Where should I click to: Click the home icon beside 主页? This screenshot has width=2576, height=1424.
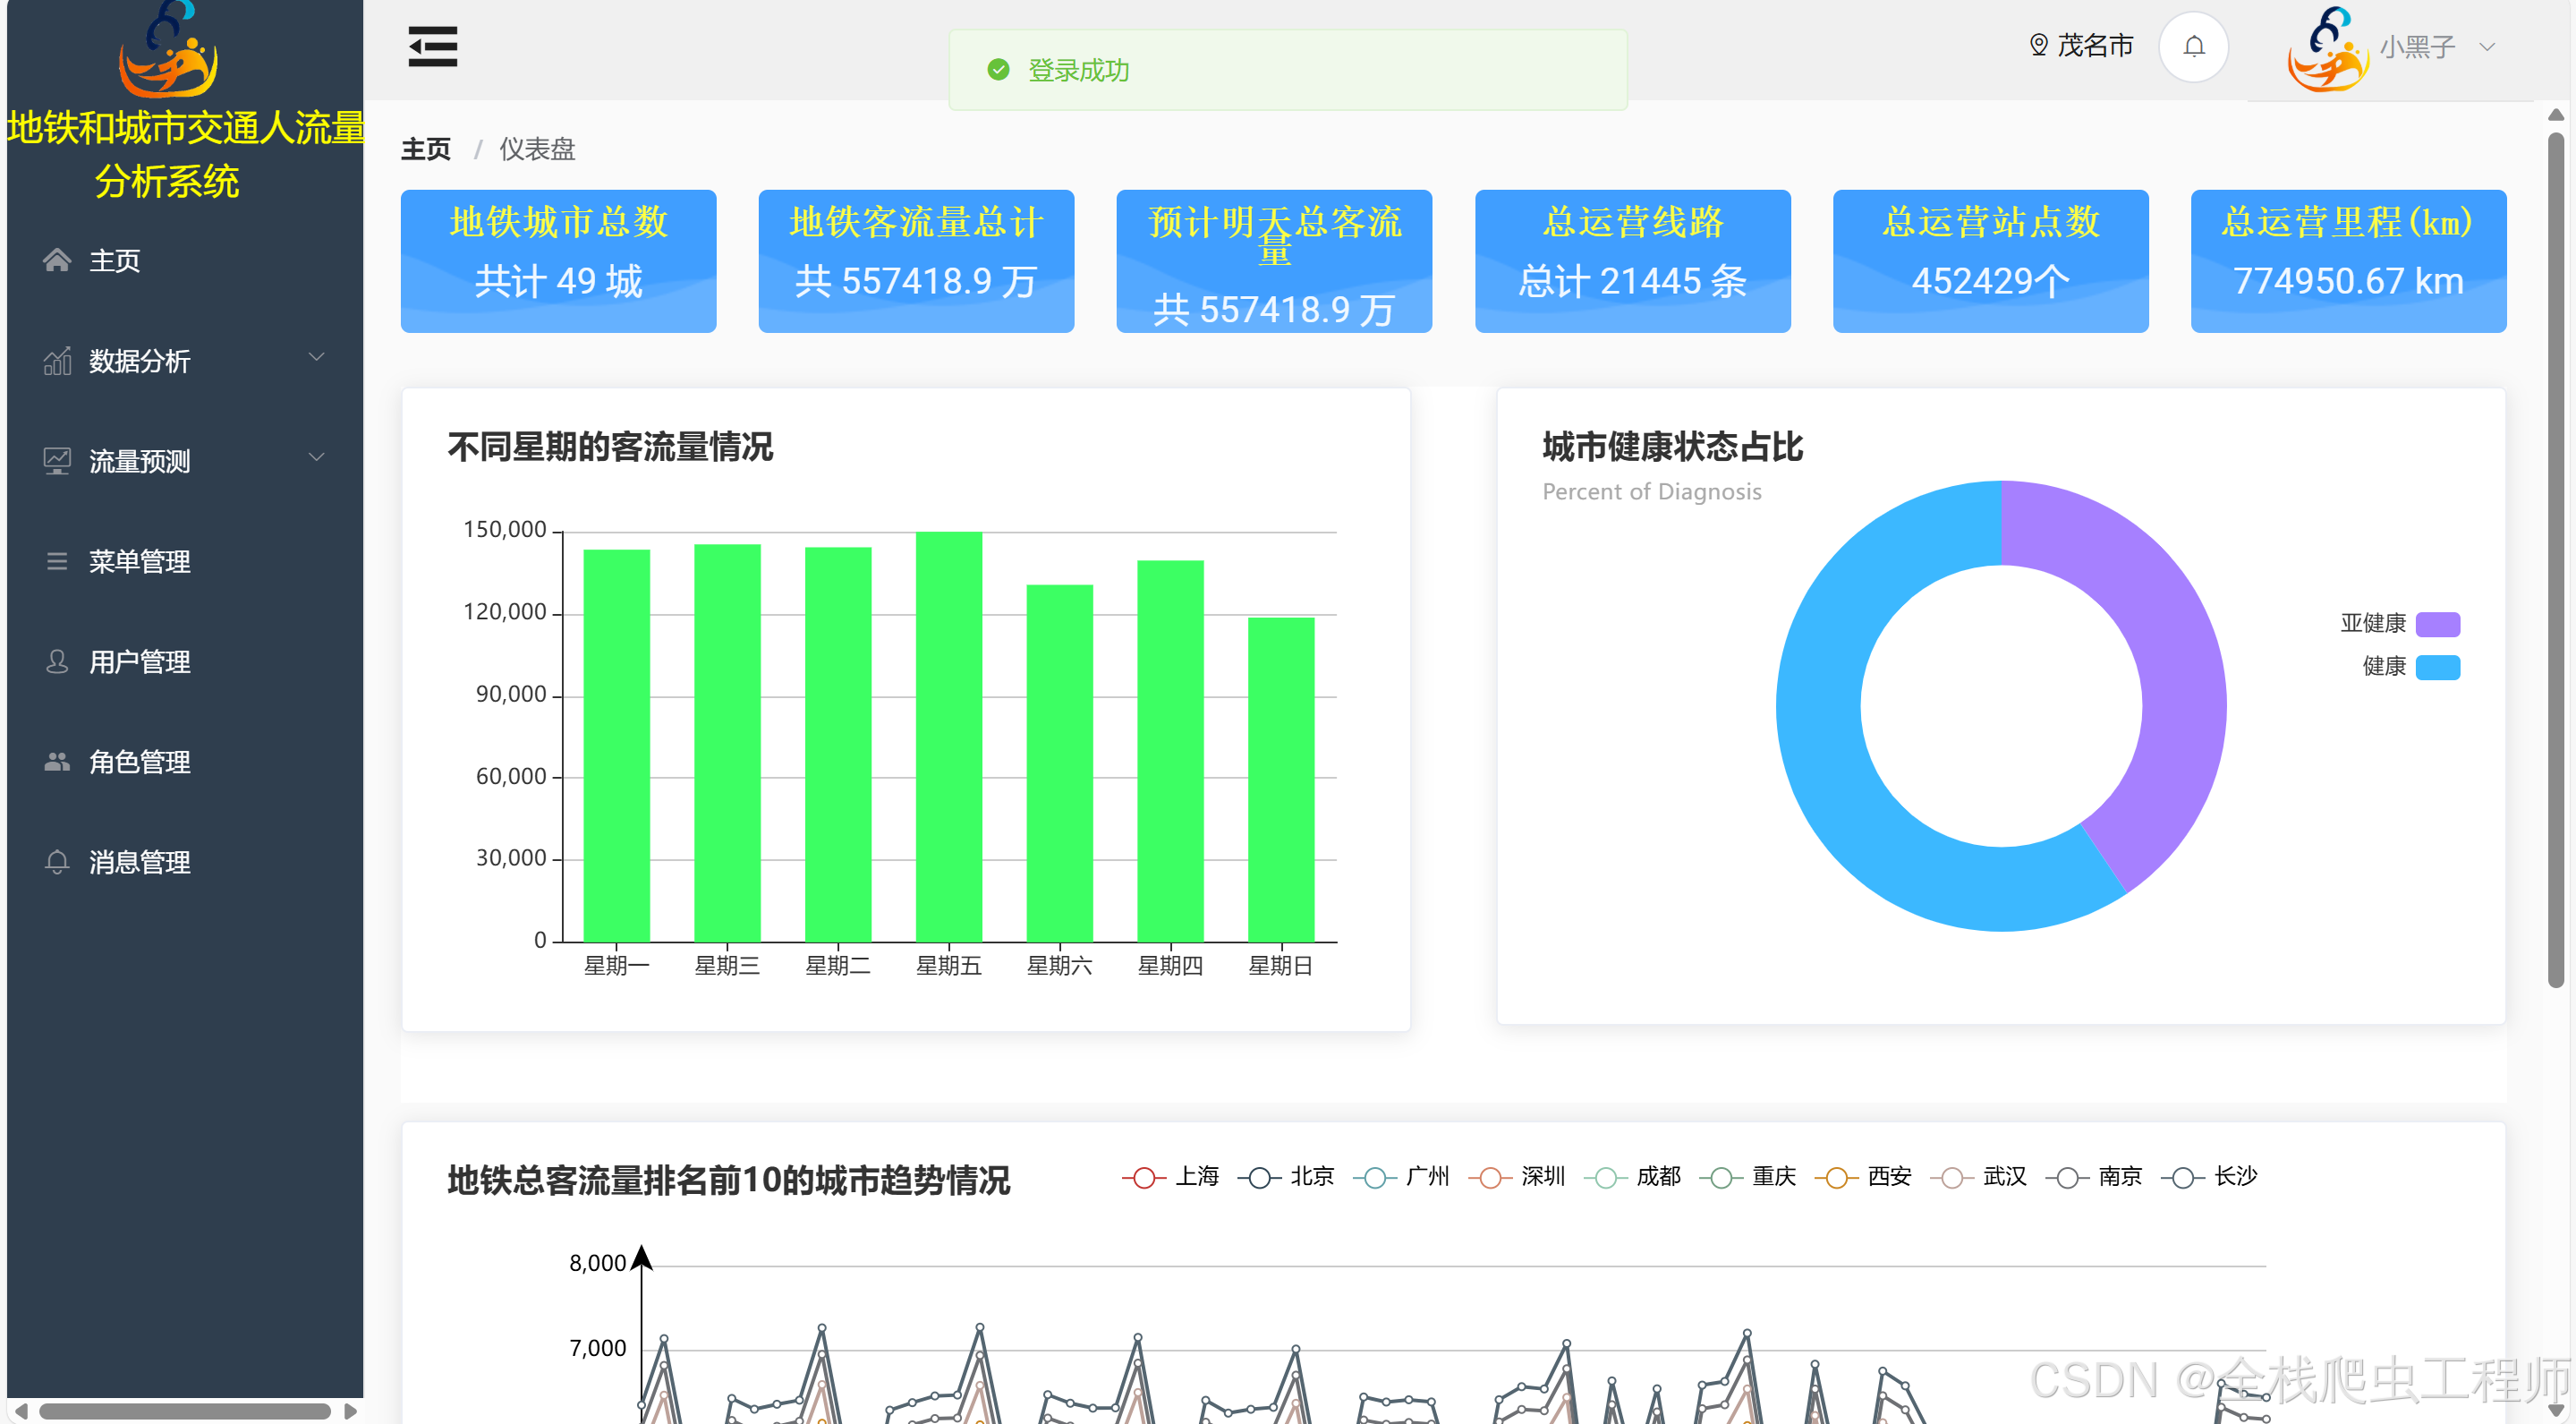pyautogui.click(x=57, y=261)
